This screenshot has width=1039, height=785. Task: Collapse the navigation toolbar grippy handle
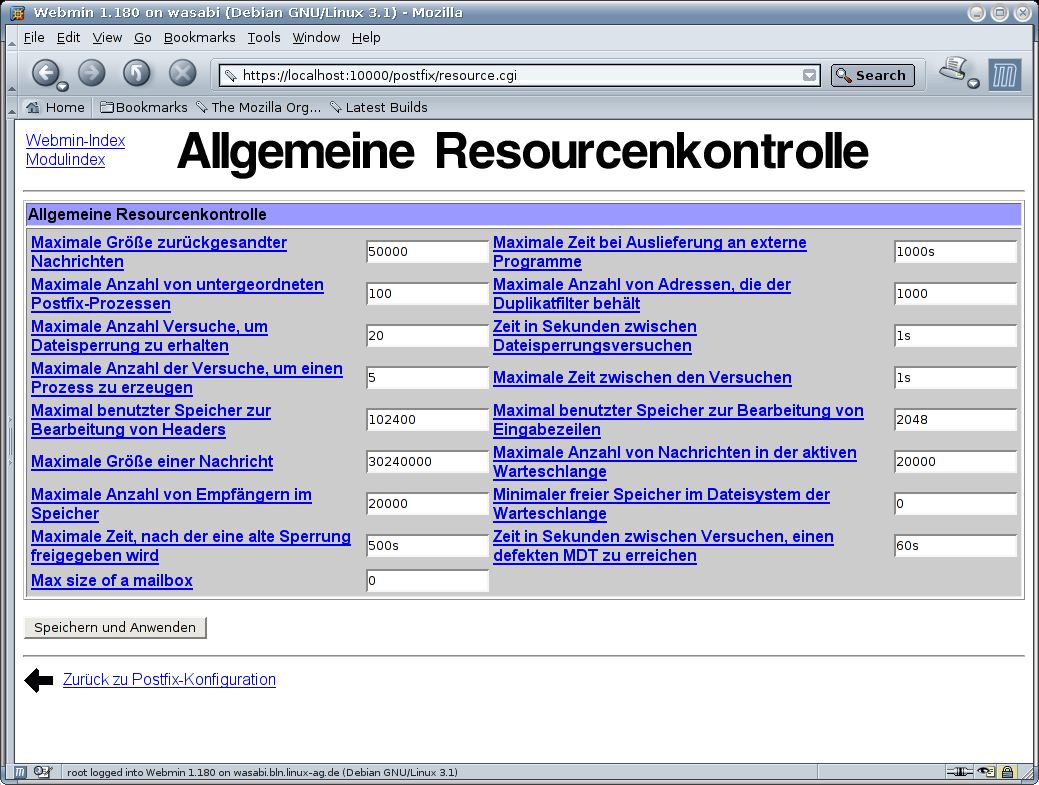(11, 74)
